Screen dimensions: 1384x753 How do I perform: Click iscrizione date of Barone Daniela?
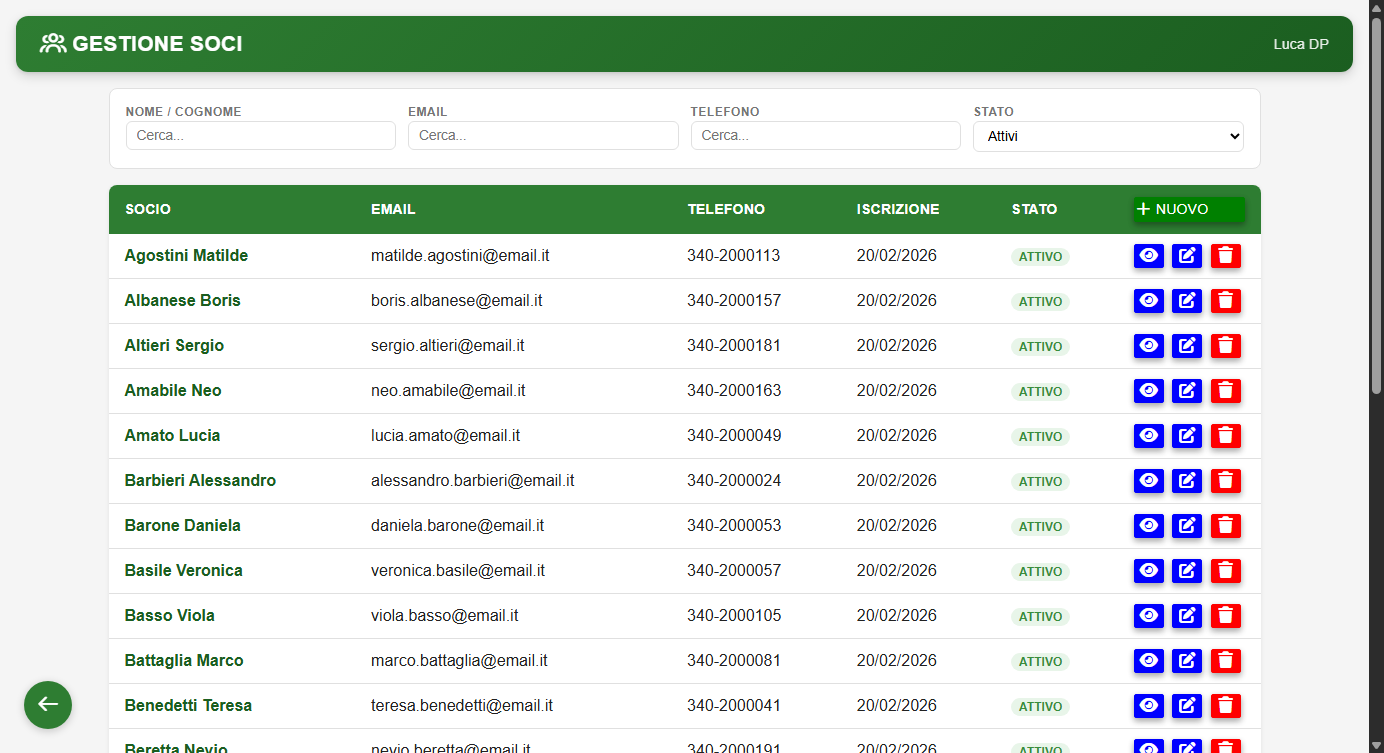click(897, 526)
